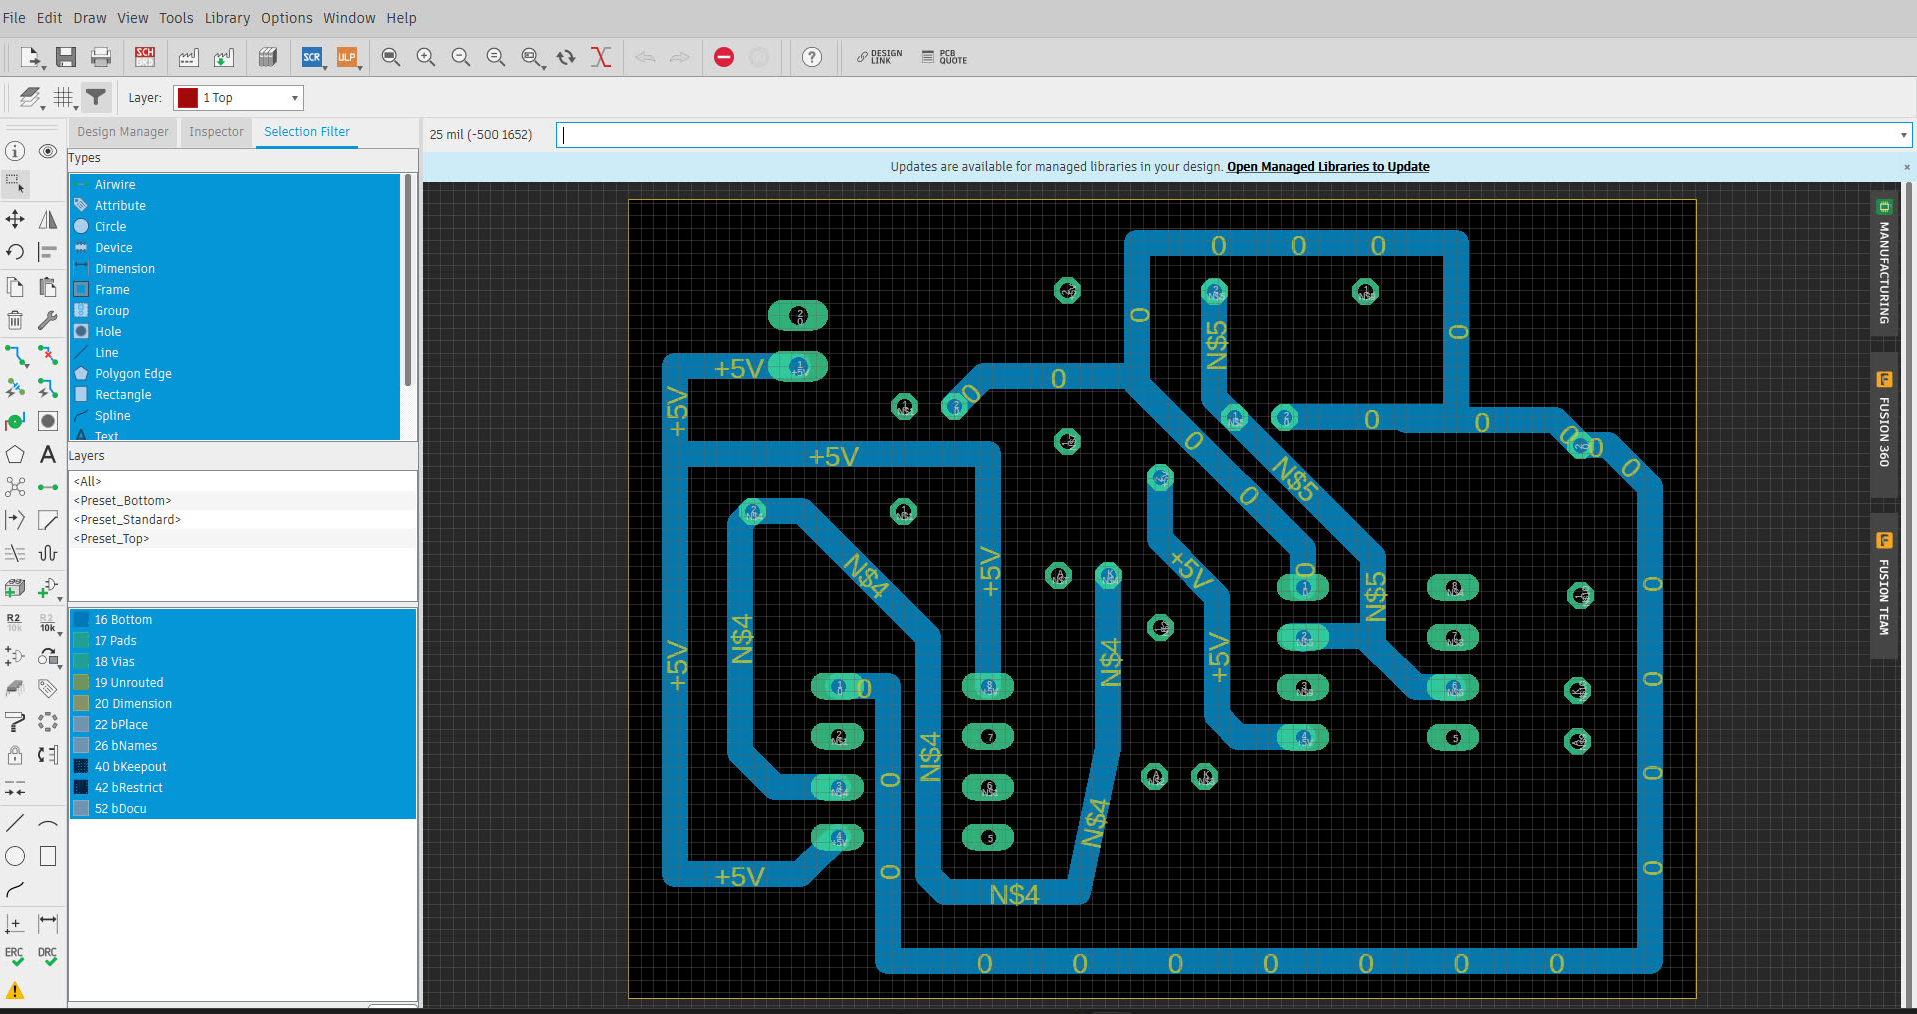The width and height of the screenshot is (1917, 1014).
Task: Select the Polygon tool icon
Action: coord(15,455)
